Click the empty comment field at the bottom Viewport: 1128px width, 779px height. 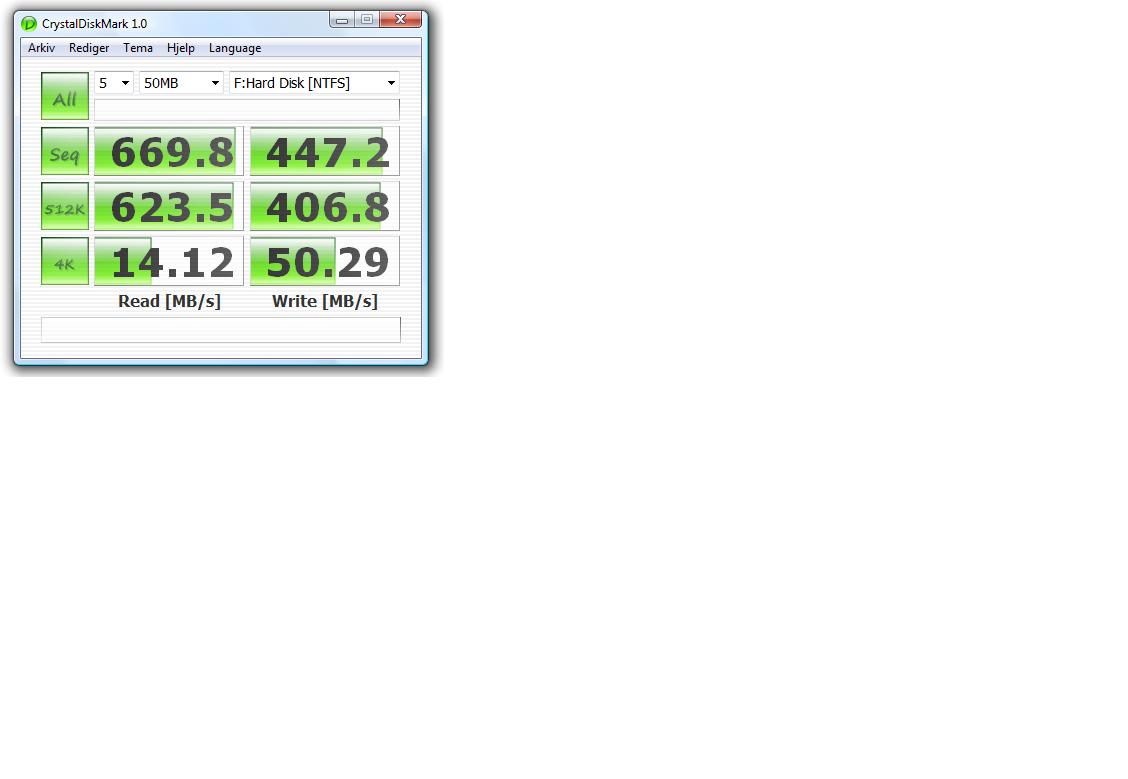click(x=221, y=330)
